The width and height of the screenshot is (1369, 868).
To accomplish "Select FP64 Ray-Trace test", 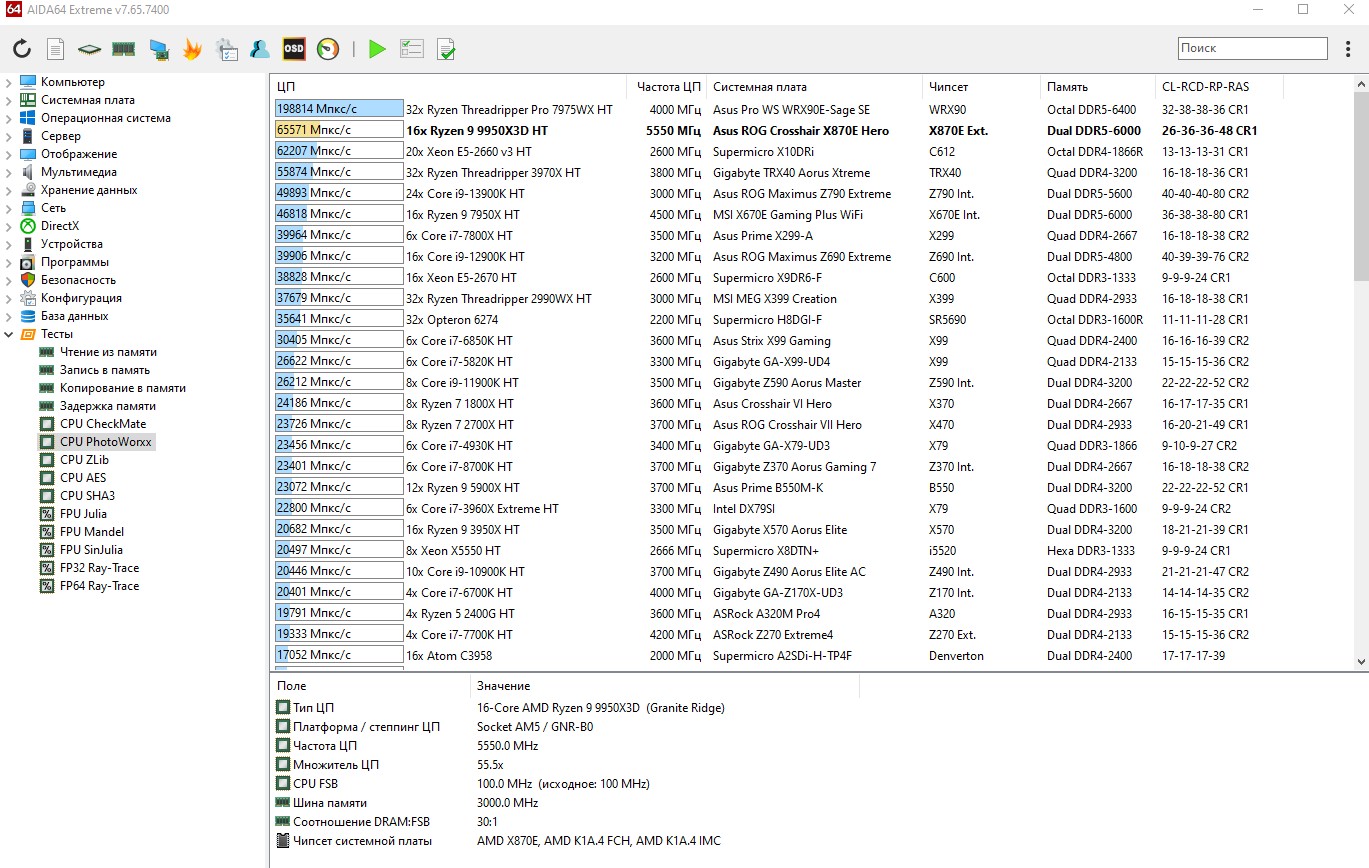I will [100, 586].
